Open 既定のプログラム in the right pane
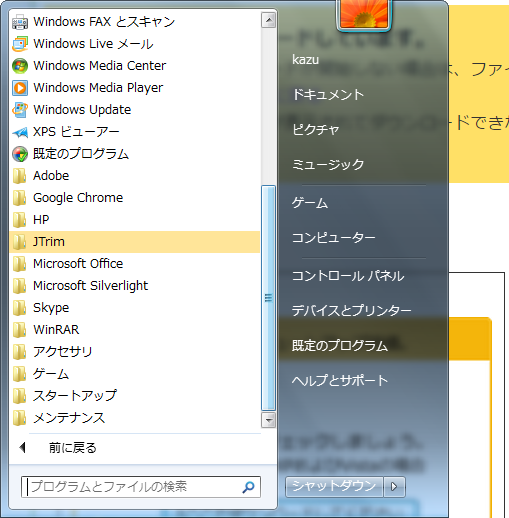Viewport: 509px width, 518px height. click(340, 346)
